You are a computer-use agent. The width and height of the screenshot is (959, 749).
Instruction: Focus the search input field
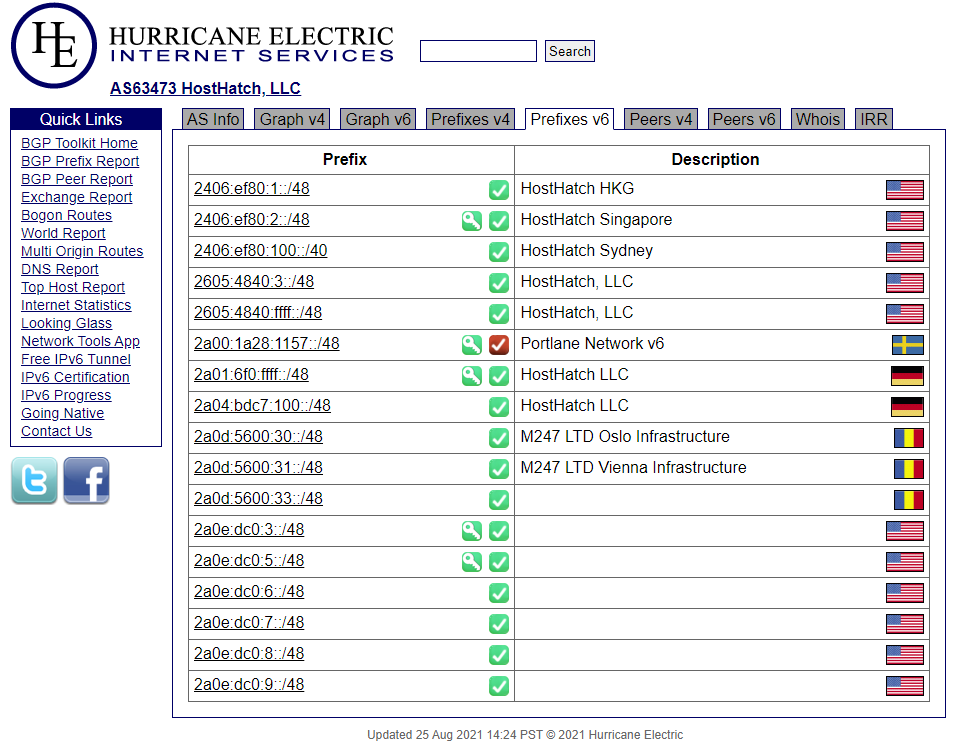click(x=478, y=51)
